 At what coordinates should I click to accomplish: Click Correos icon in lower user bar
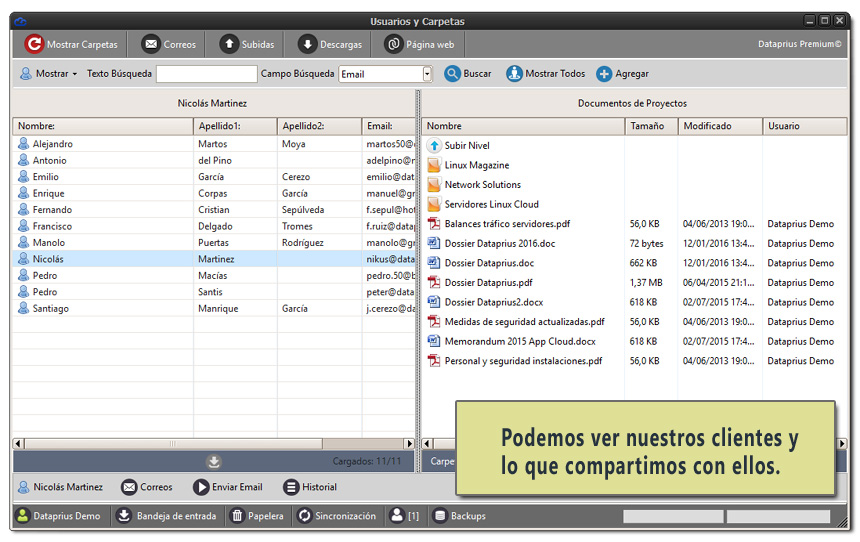point(129,487)
